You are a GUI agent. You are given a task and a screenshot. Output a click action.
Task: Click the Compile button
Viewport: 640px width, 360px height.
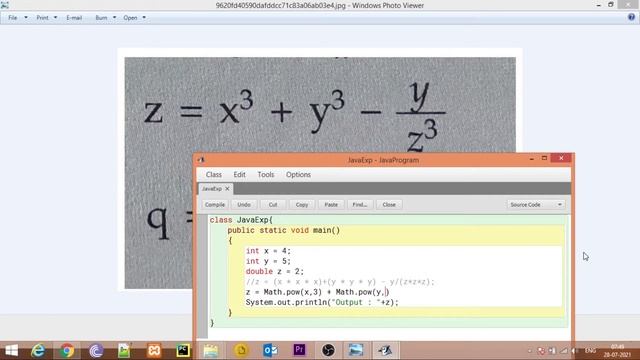coord(215,204)
